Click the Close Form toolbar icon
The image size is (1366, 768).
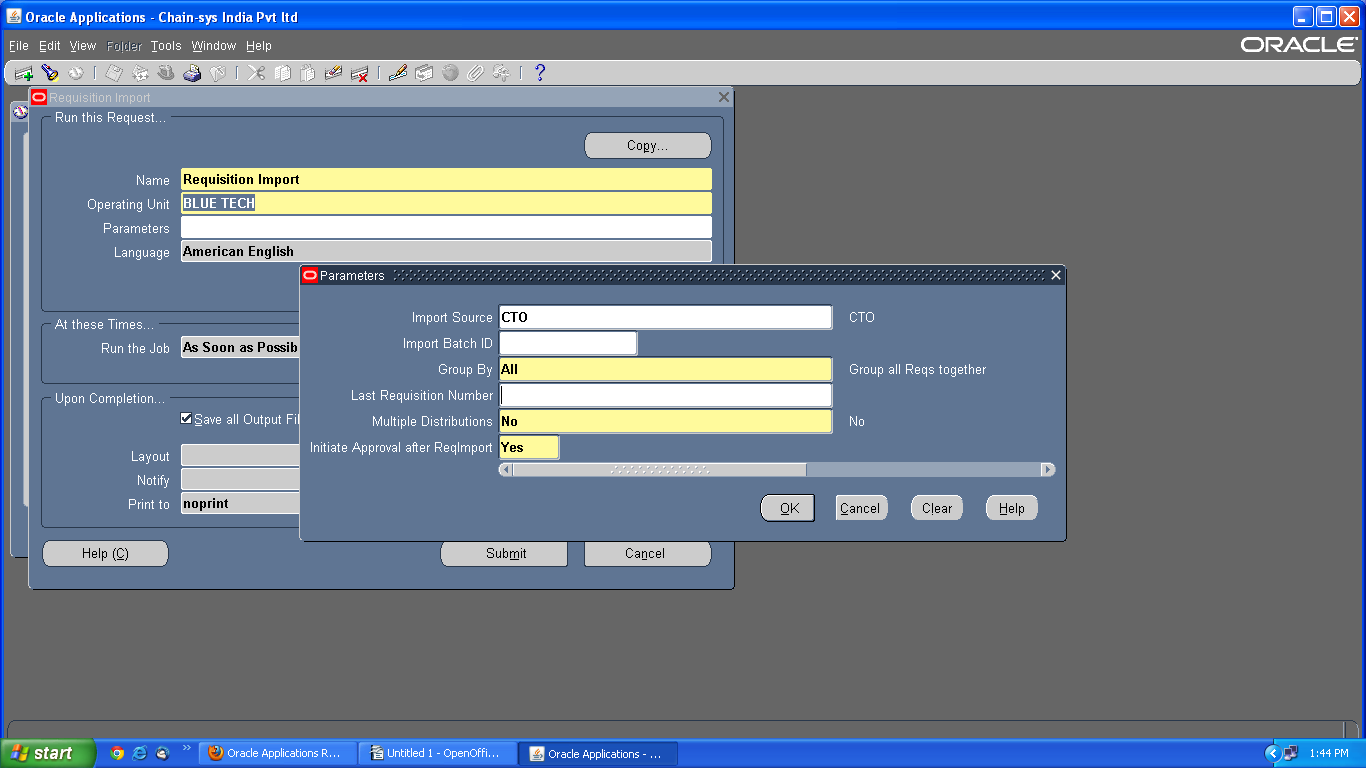(x=217, y=73)
